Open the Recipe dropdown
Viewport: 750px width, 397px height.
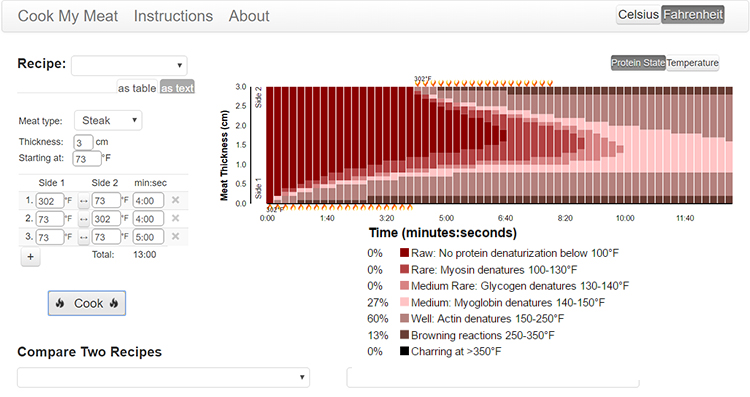[129, 66]
